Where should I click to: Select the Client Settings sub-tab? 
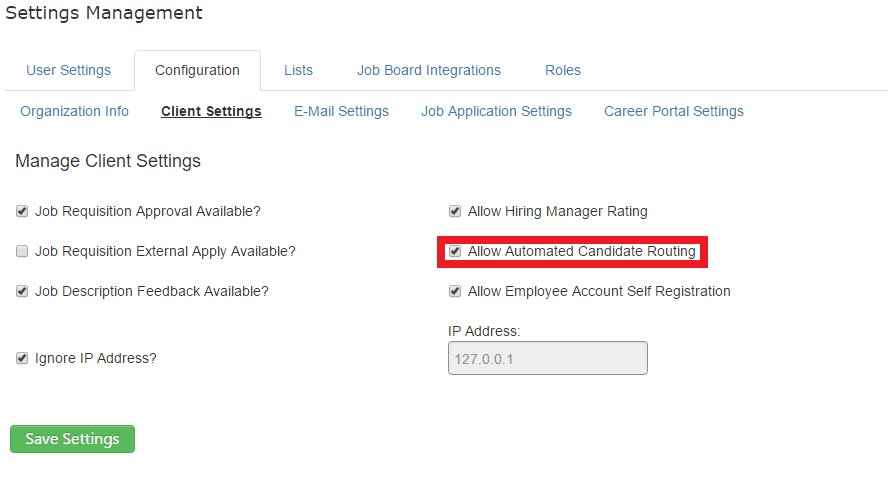tap(211, 111)
